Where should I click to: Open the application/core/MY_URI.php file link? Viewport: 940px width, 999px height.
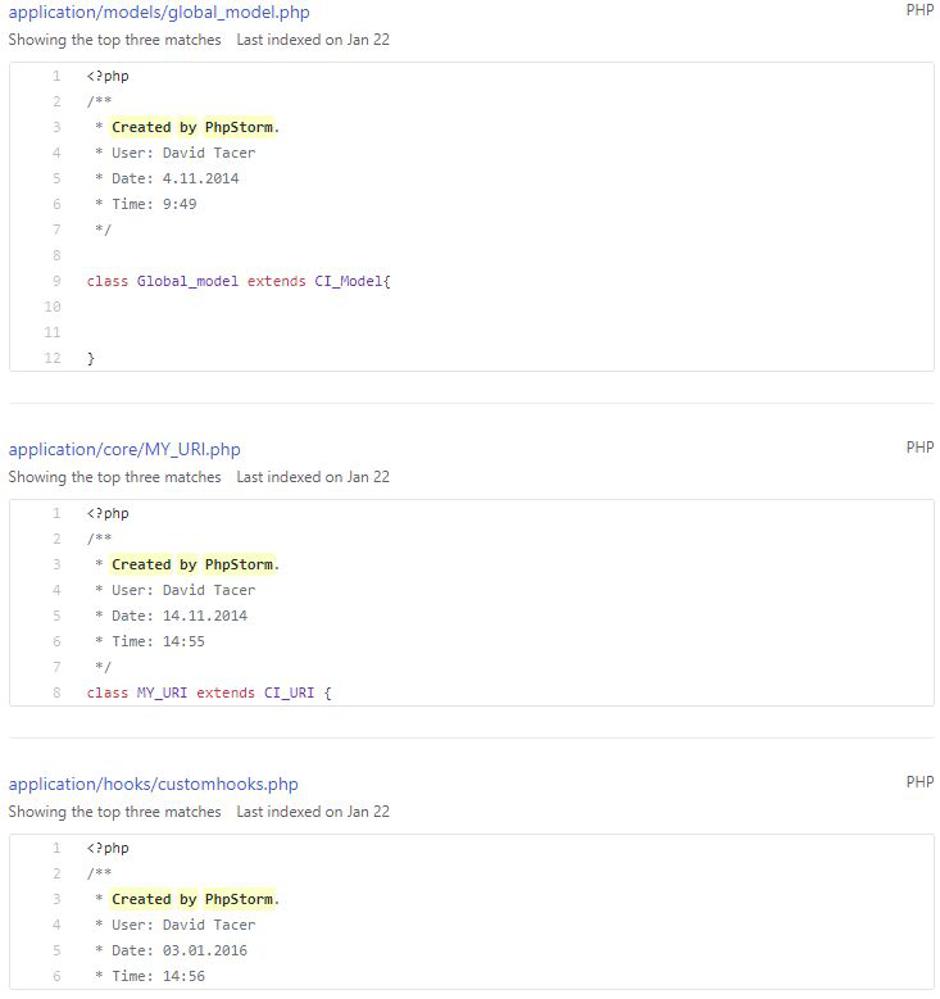tap(125, 449)
